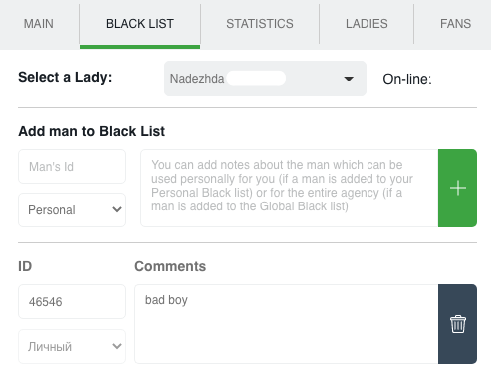
Task: Click the Add man to Black List heading
Action: tap(92, 131)
